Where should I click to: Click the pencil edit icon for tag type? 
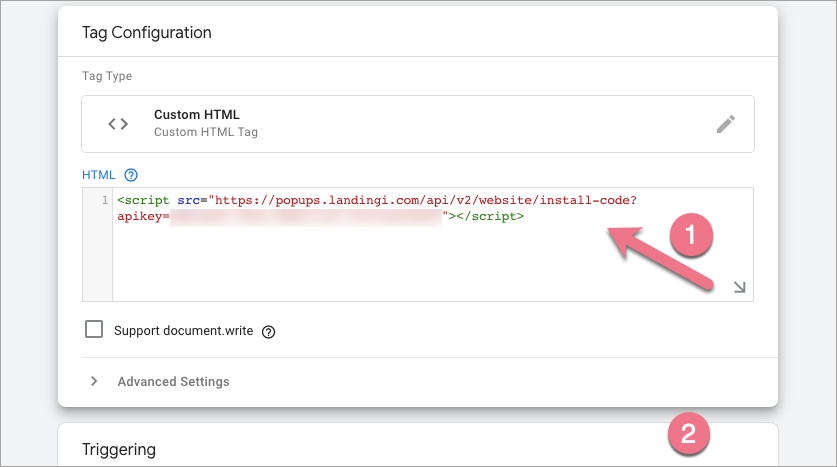(726, 124)
